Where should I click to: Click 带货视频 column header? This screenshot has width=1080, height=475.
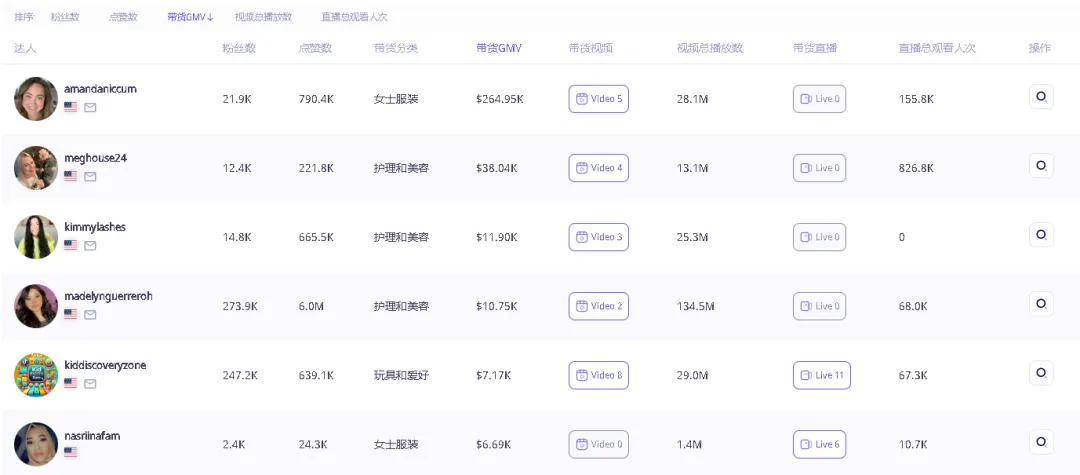(591, 48)
